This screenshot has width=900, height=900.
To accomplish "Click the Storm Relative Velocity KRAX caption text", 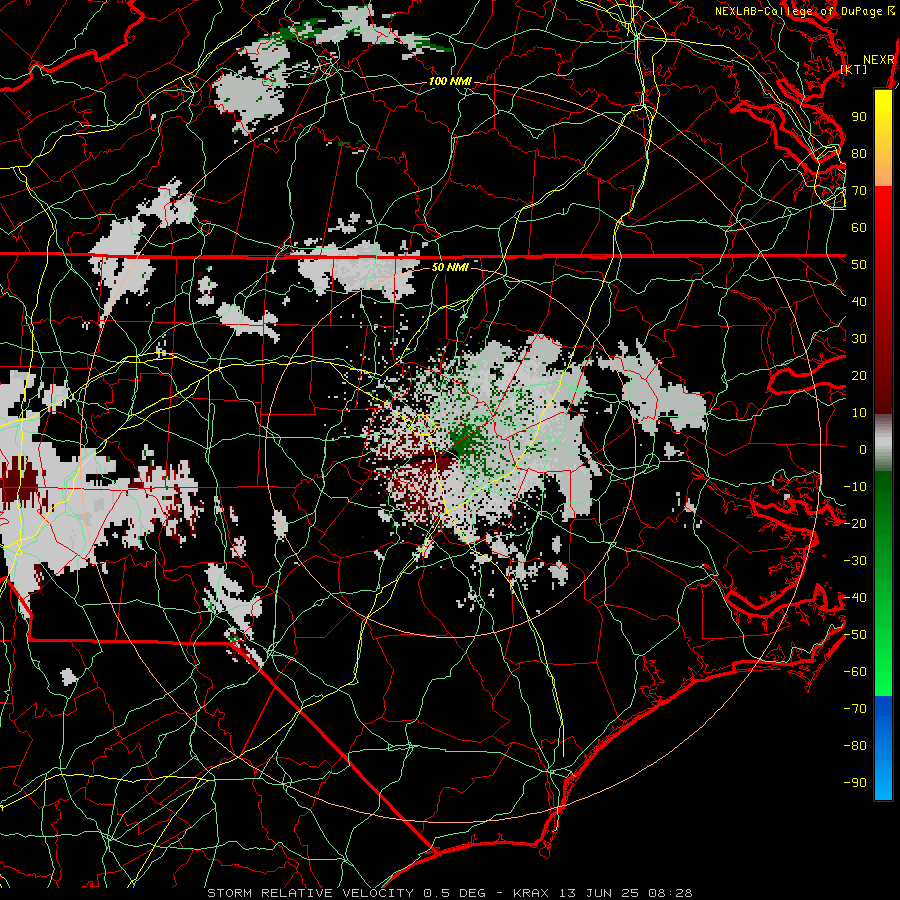I will 450,893.
